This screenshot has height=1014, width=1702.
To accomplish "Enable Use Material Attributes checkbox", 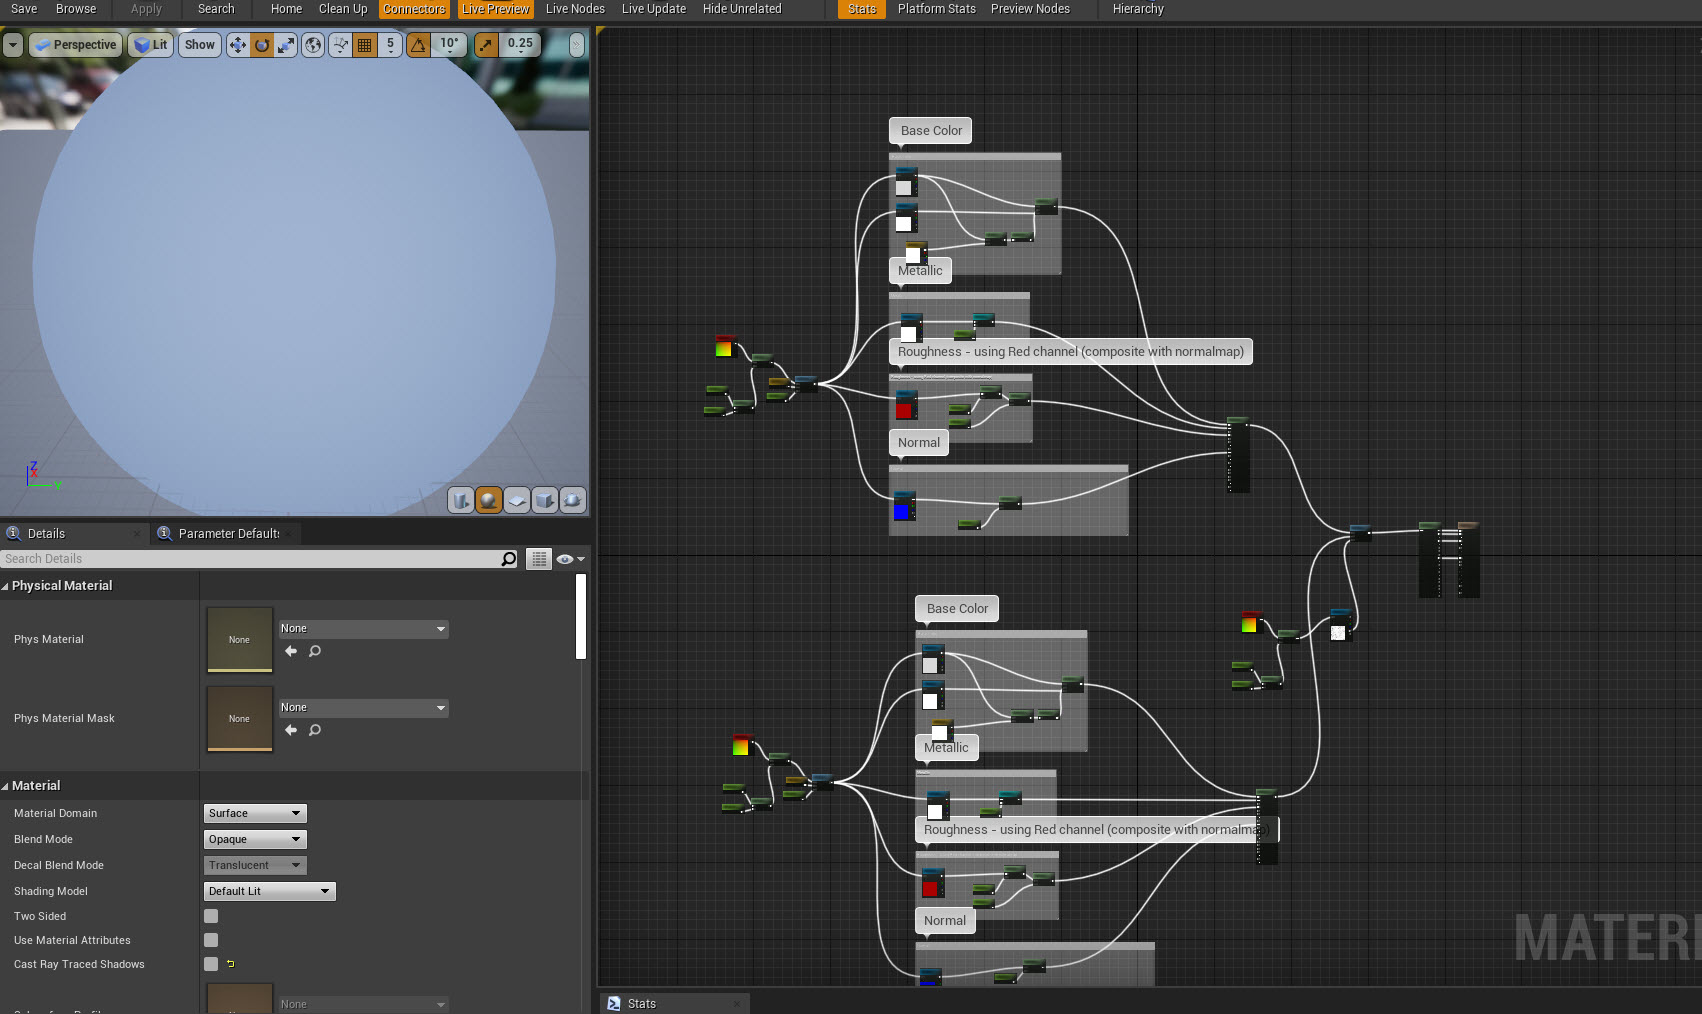I will pyautogui.click(x=211, y=940).
